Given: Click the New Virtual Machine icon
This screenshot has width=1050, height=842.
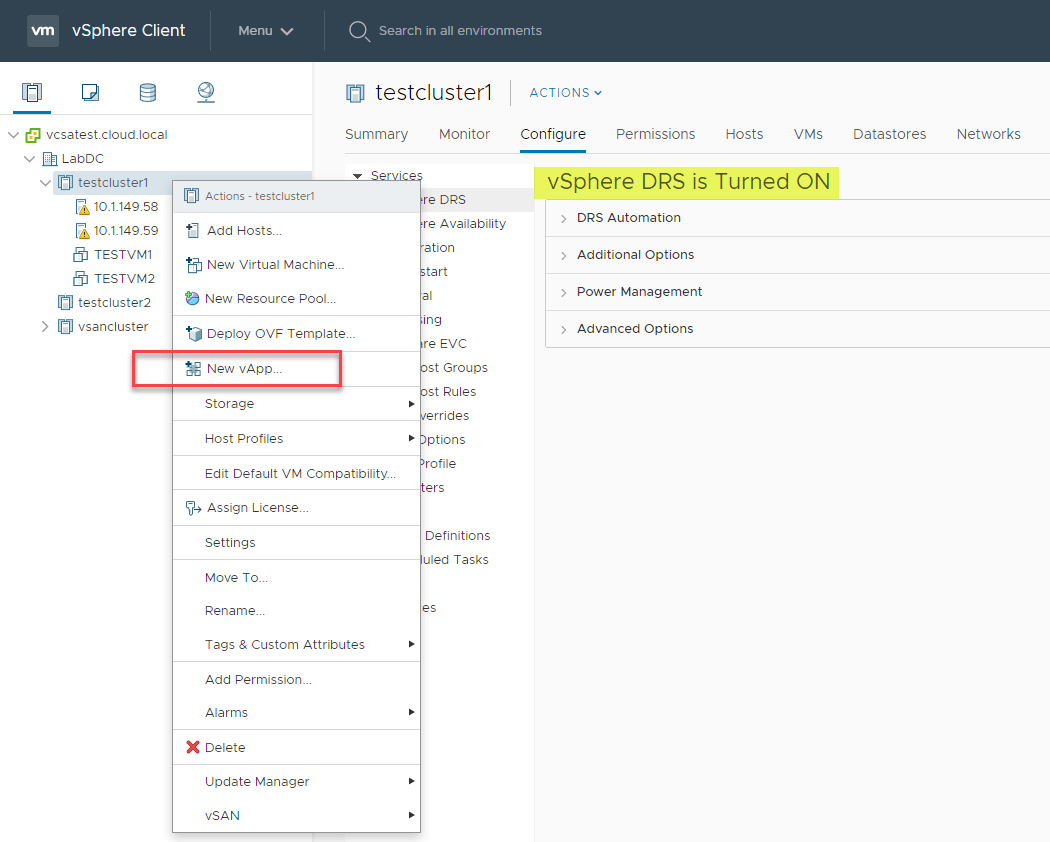Looking at the screenshot, I should click(x=194, y=265).
